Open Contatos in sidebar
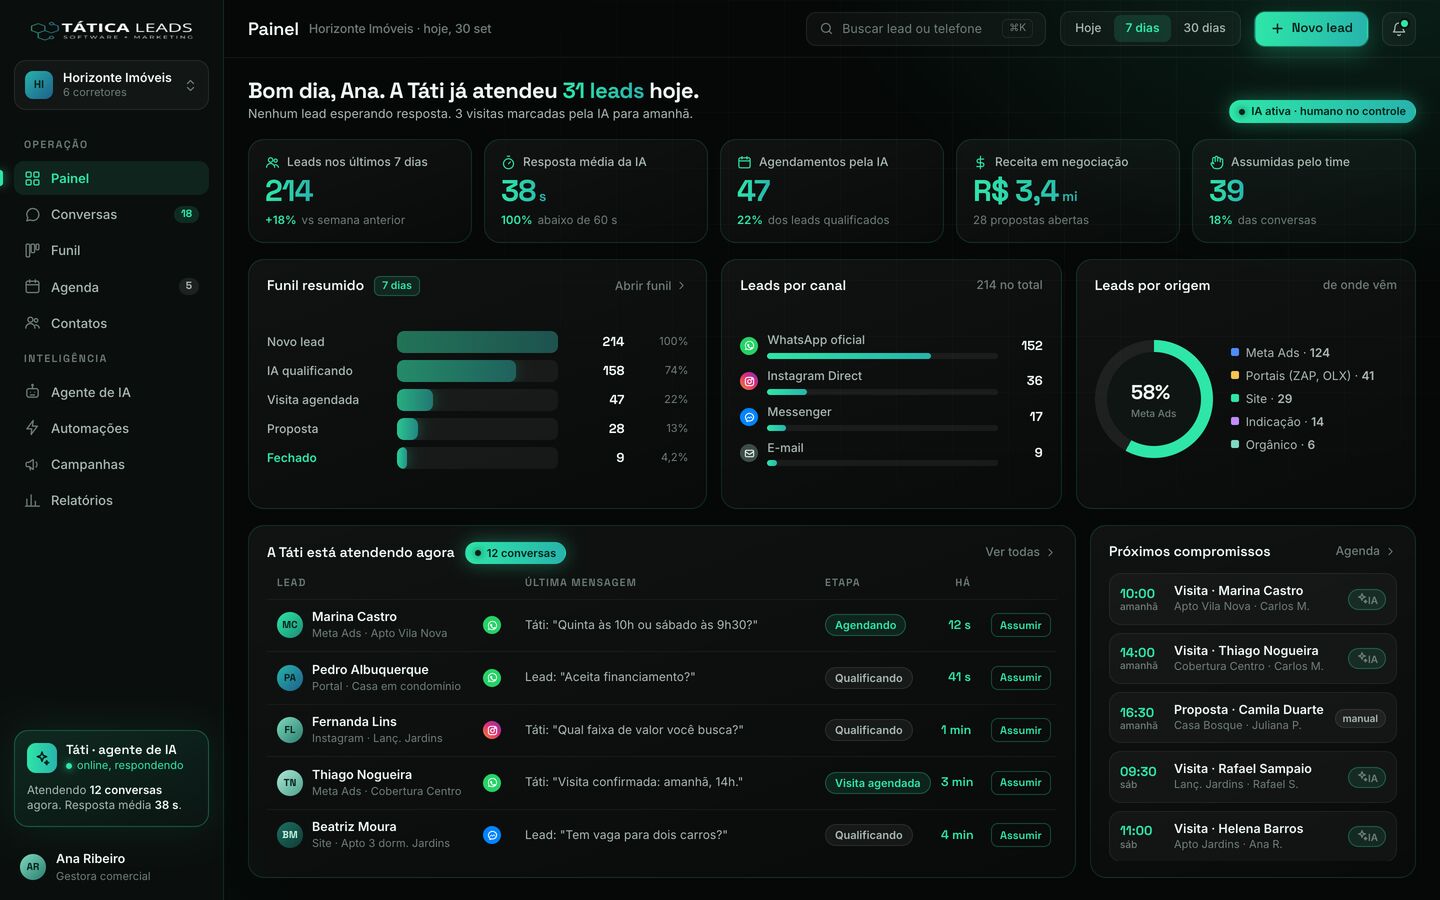The height and width of the screenshot is (900, 1440). point(111,323)
